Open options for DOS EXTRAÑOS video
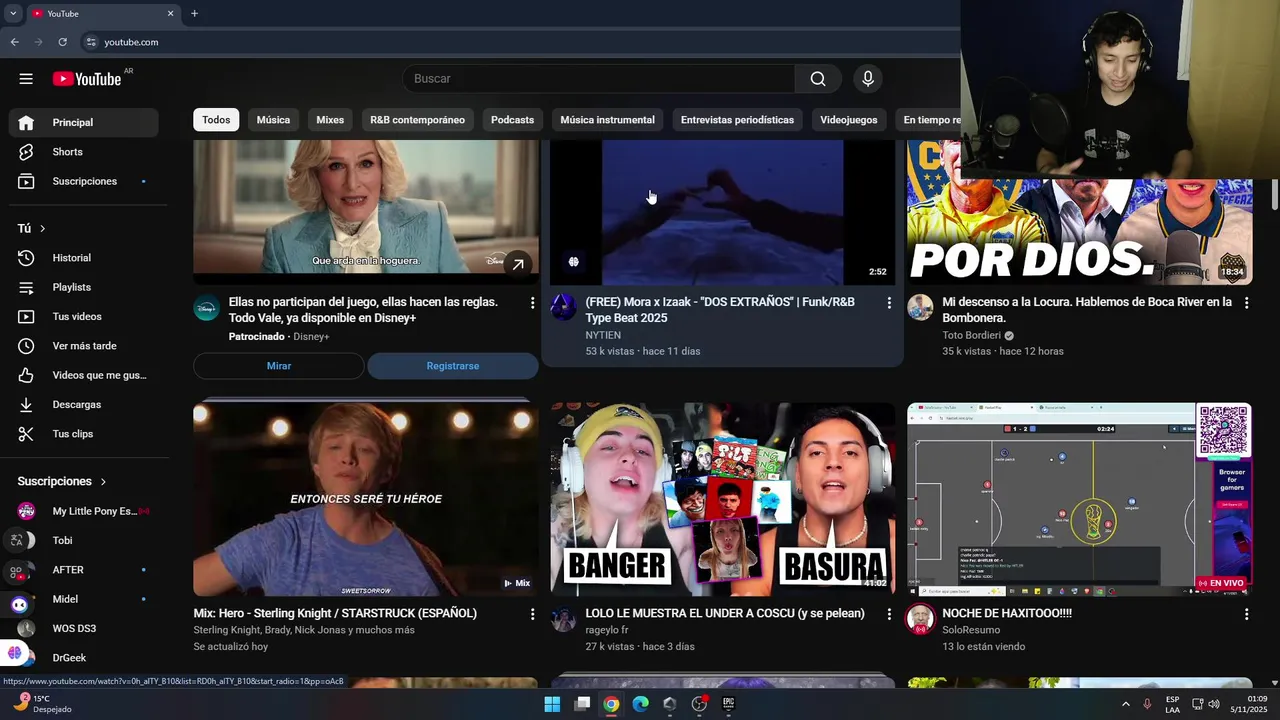1280x720 pixels. 889,303
